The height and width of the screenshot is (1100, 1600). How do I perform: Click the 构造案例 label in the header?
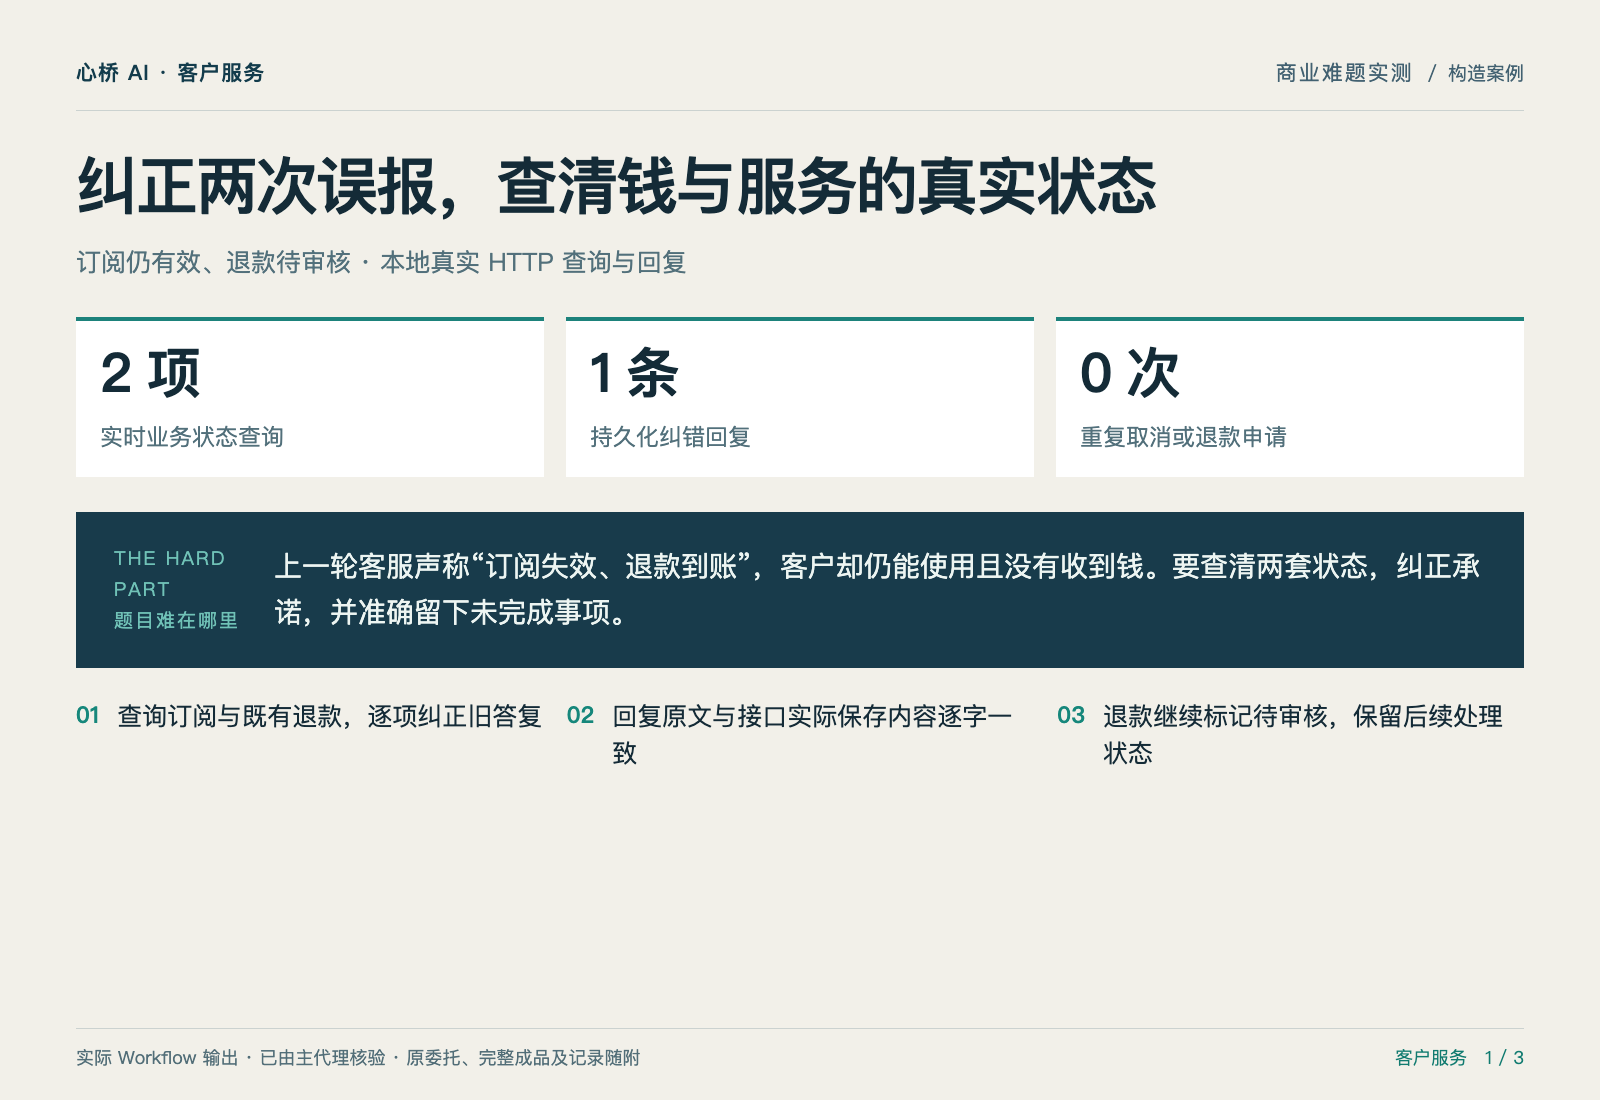(x=1485, y=73)
